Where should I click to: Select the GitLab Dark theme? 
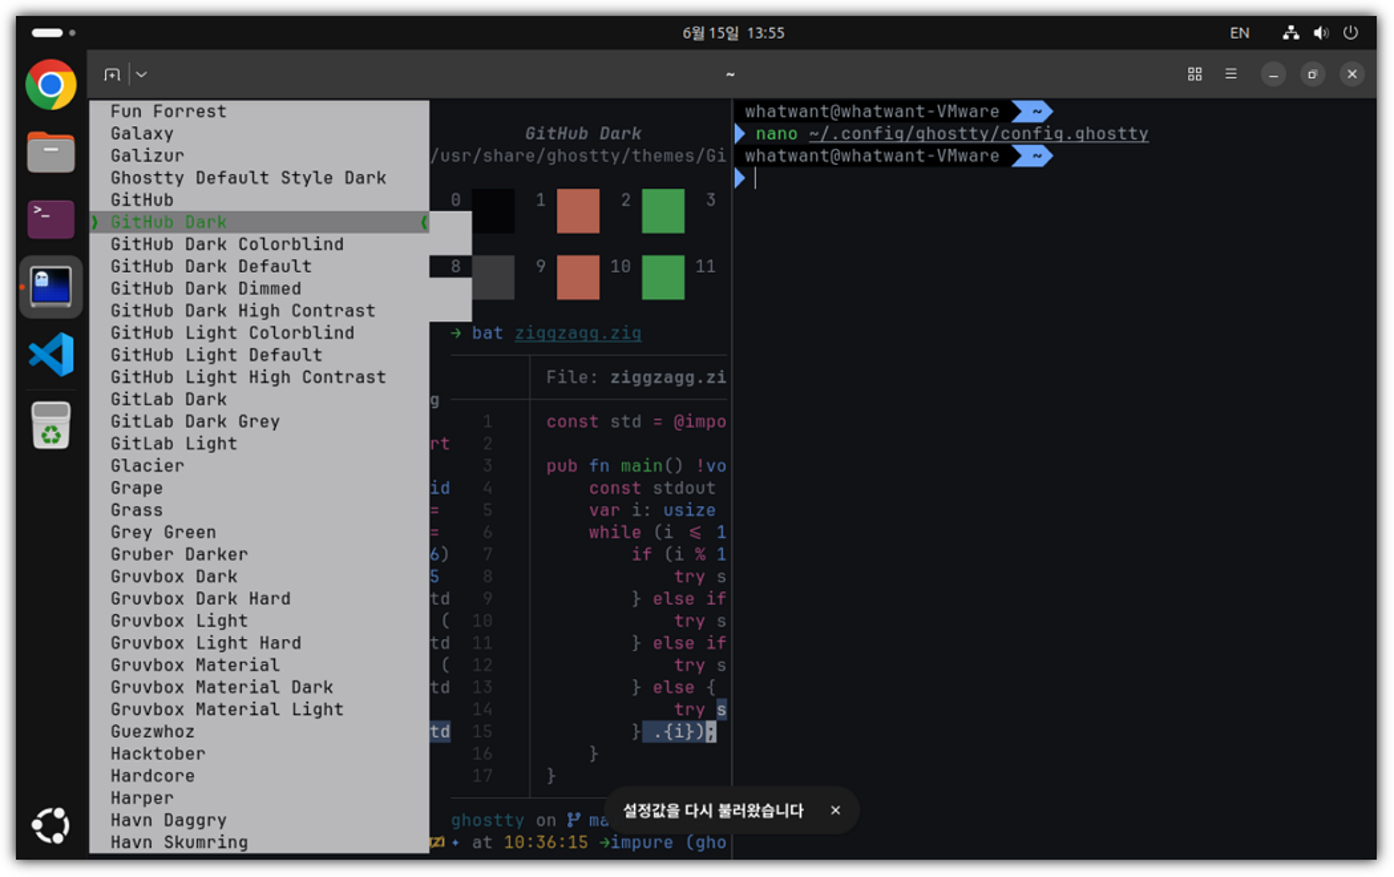coord(259,399)
